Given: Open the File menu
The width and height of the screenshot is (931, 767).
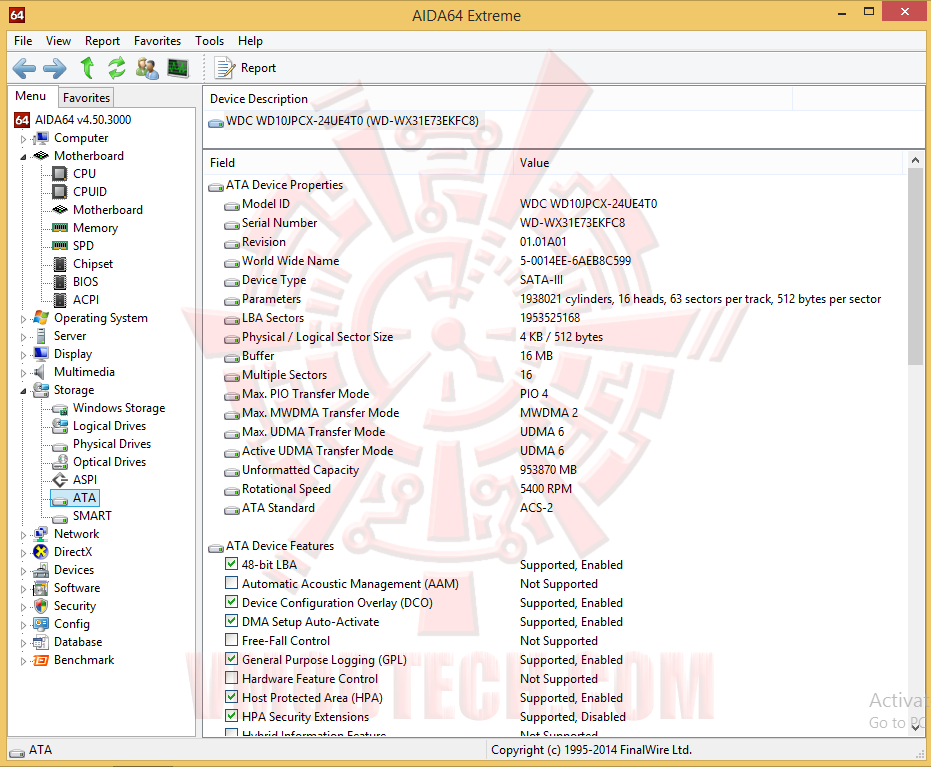Looking at the screenshot, I should [23, 41].
